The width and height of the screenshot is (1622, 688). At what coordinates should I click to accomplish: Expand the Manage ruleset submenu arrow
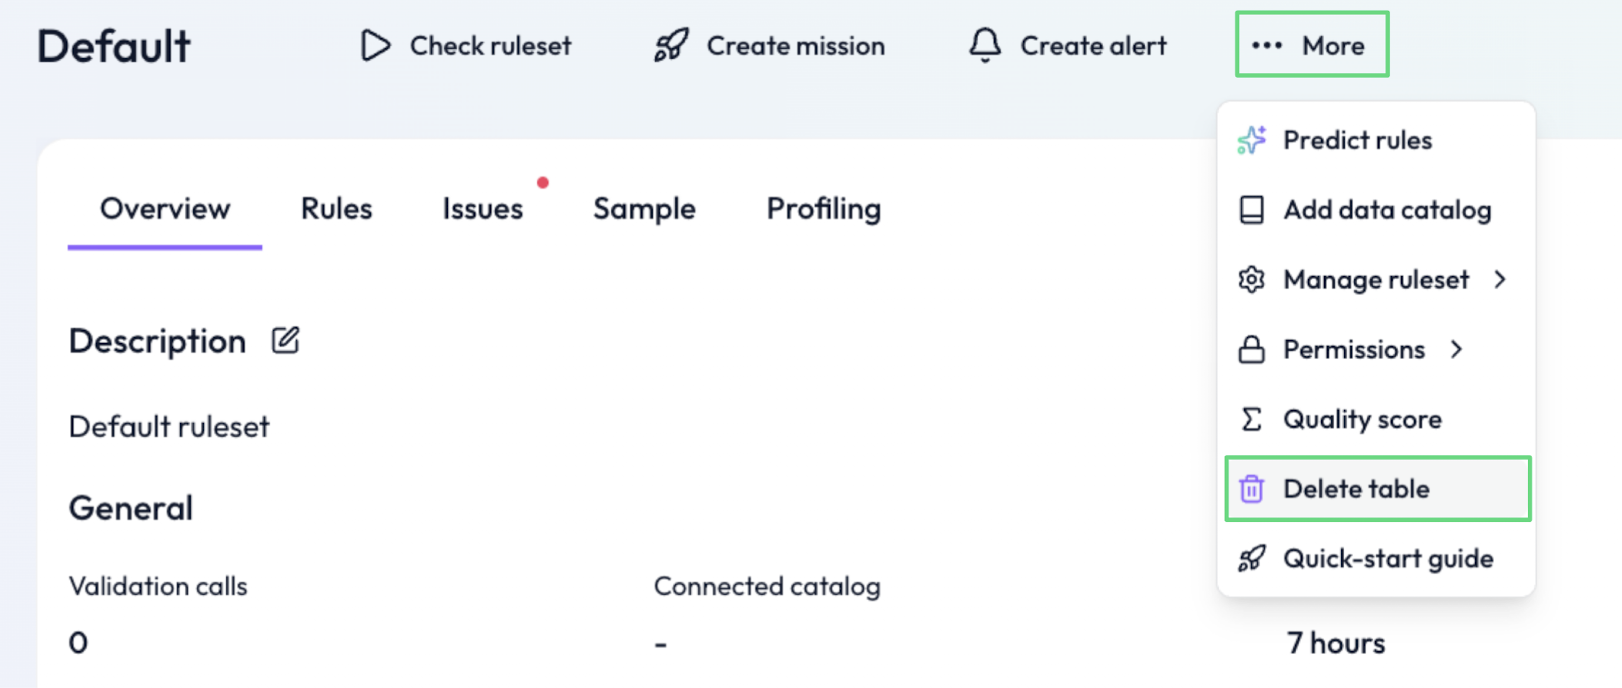pos(1500,280)
